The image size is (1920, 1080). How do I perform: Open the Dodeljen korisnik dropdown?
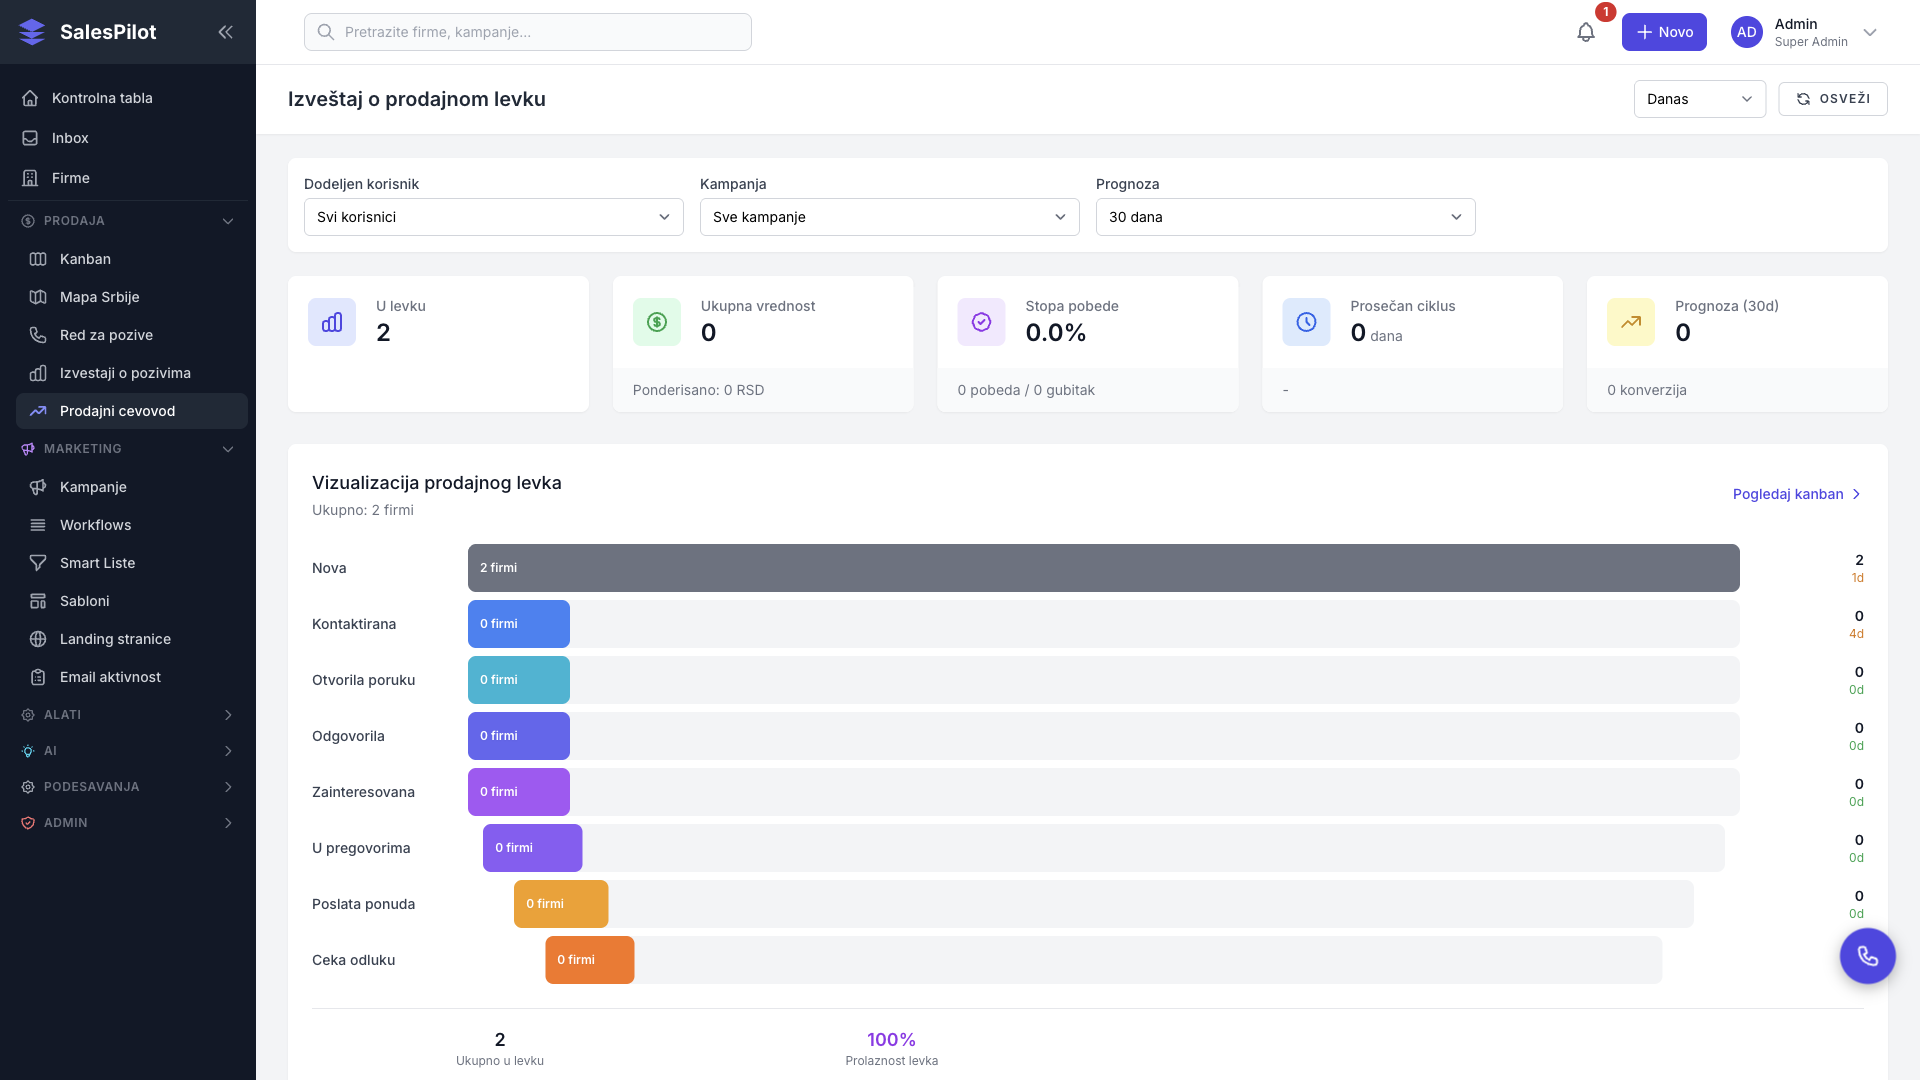pos(493,217)
